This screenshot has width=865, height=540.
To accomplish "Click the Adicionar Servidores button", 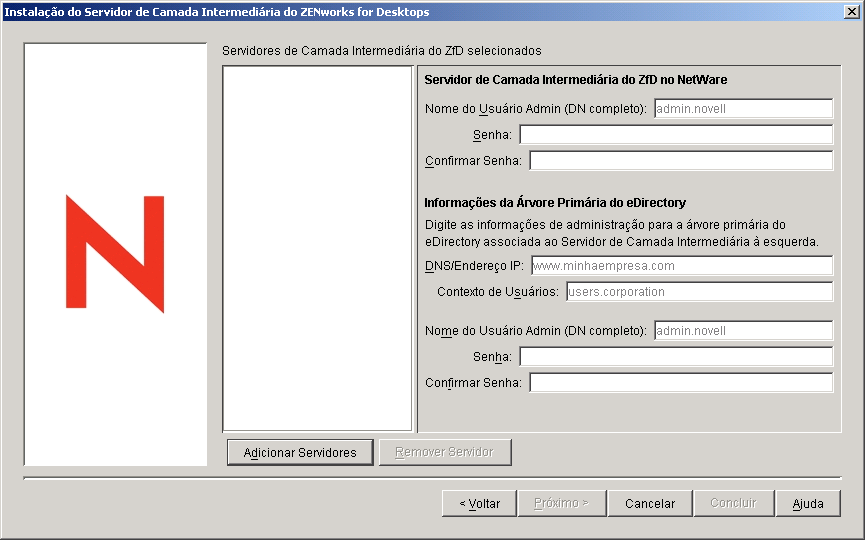I will pyautogui.click(x=300, y=452).
